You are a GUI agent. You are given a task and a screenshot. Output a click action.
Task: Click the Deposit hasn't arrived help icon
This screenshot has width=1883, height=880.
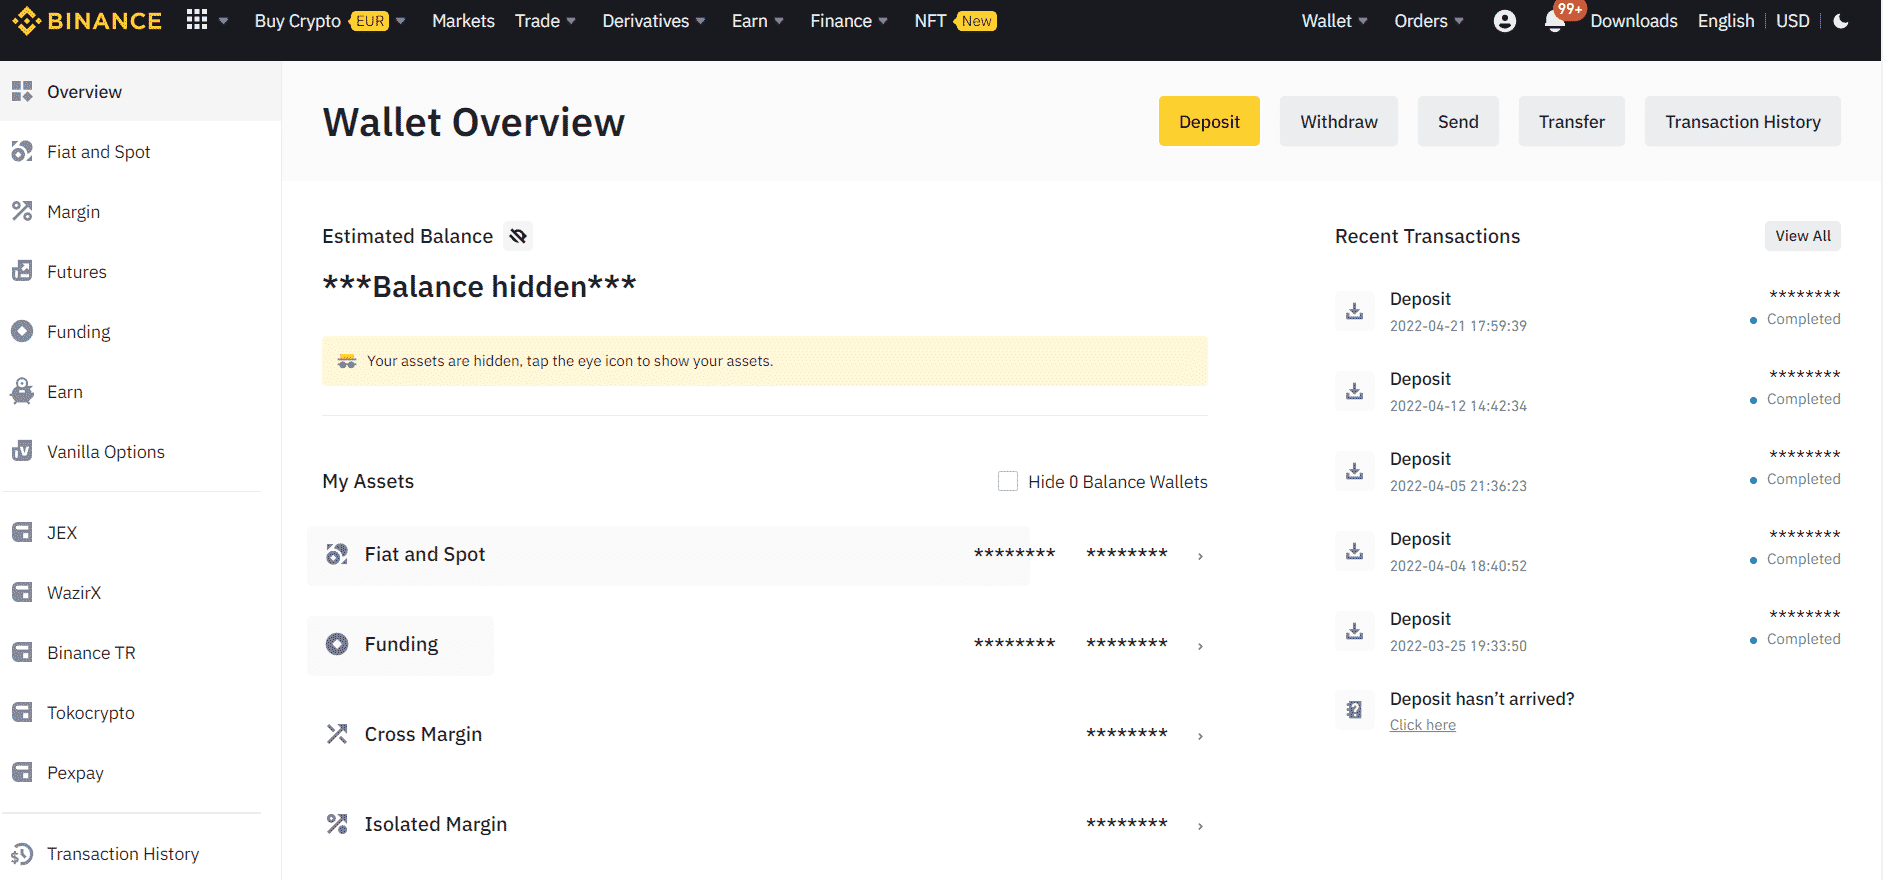pyautogui.click(x=1354, y=710)
